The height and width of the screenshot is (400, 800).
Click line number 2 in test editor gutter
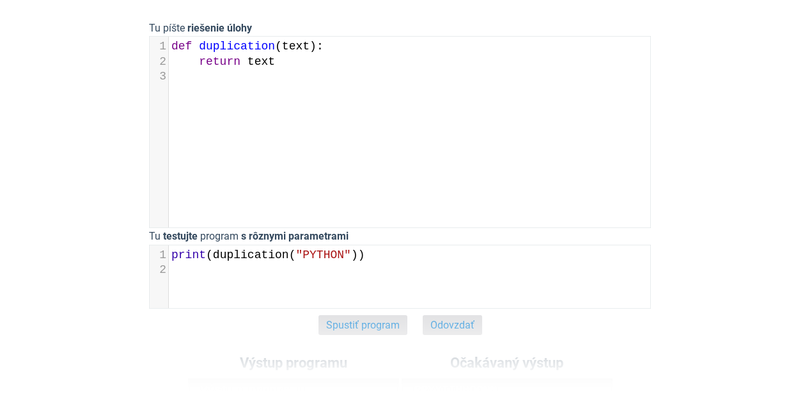pyautogui.click(x=162, y=270)
